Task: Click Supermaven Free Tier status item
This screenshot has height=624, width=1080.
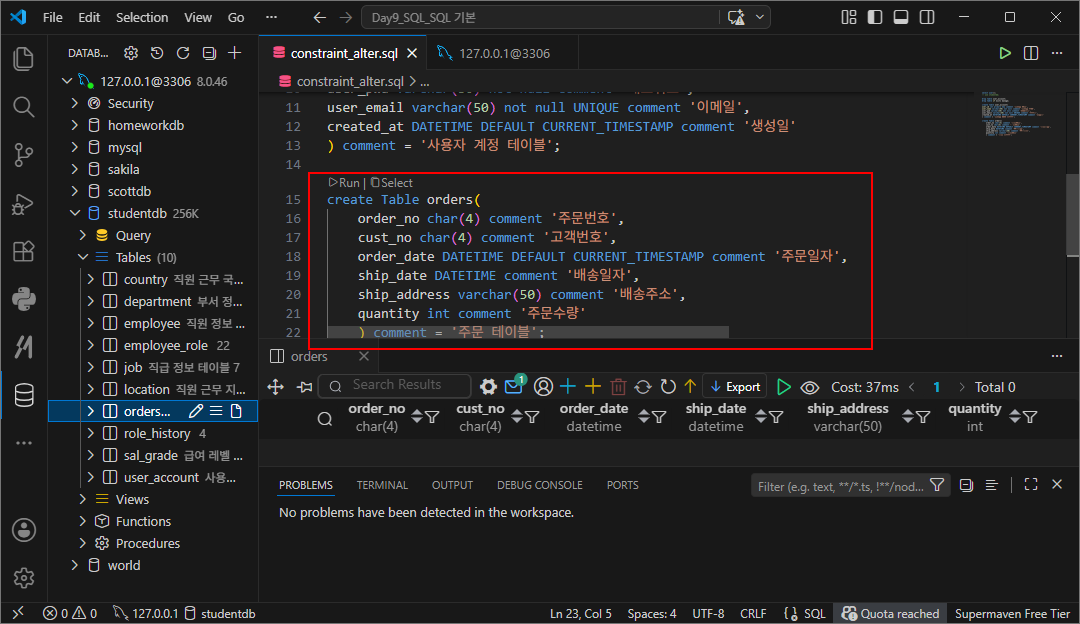Action: [x=1012, y=614]
